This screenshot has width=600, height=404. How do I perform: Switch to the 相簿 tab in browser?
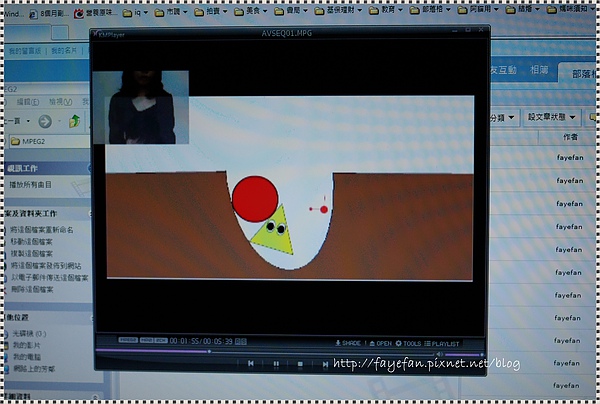tap(539, 70)
